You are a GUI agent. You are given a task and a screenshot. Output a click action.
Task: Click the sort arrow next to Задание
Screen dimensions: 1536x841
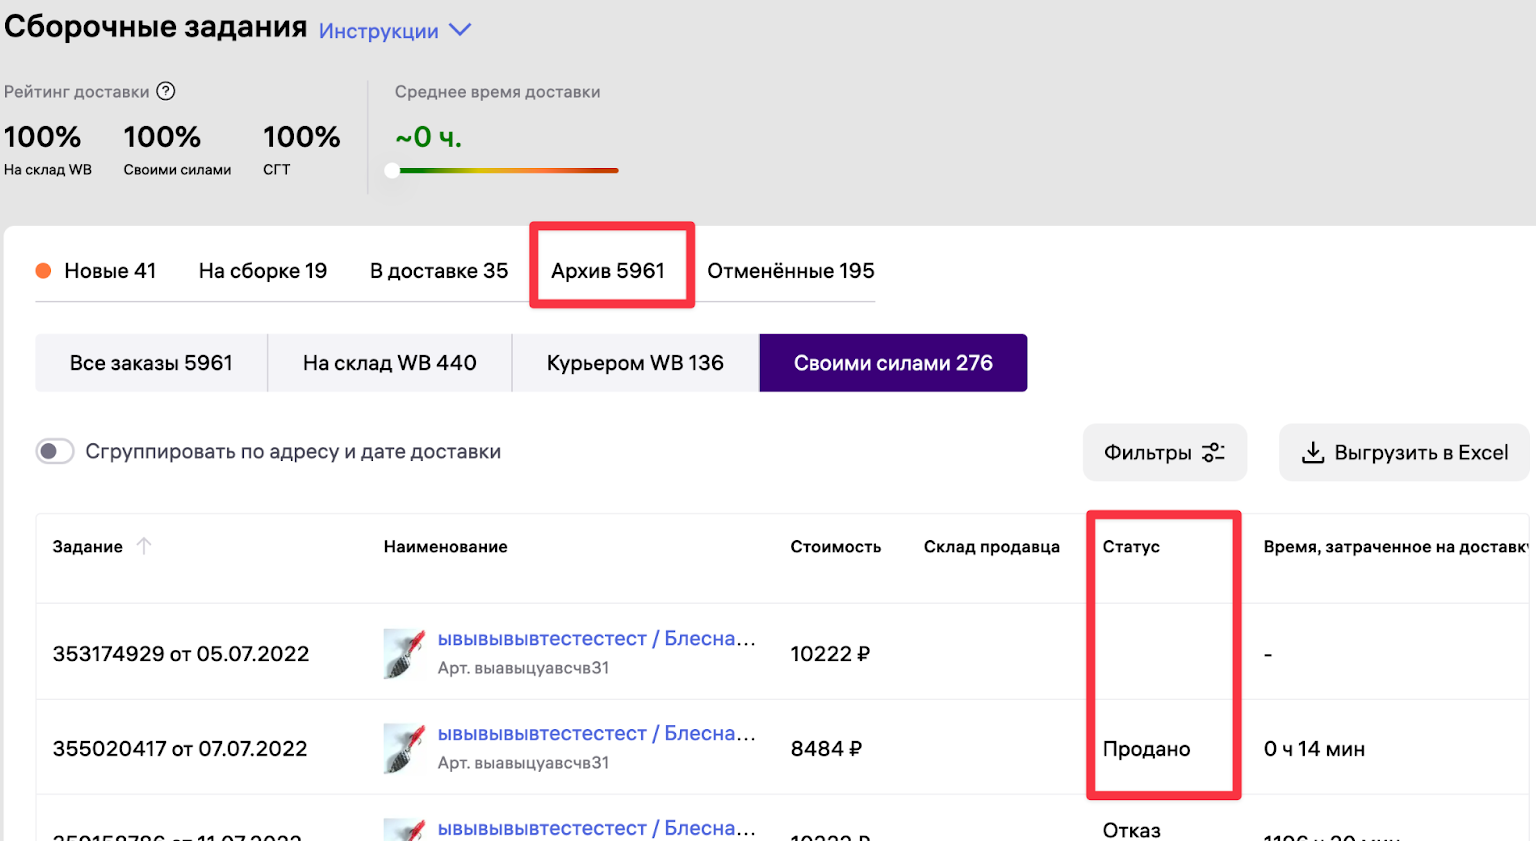144,546
